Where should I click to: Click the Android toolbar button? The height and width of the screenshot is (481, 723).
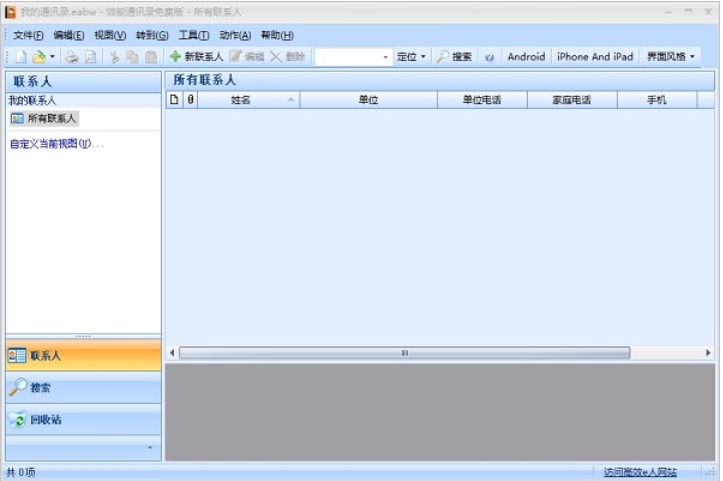point(526,57)
